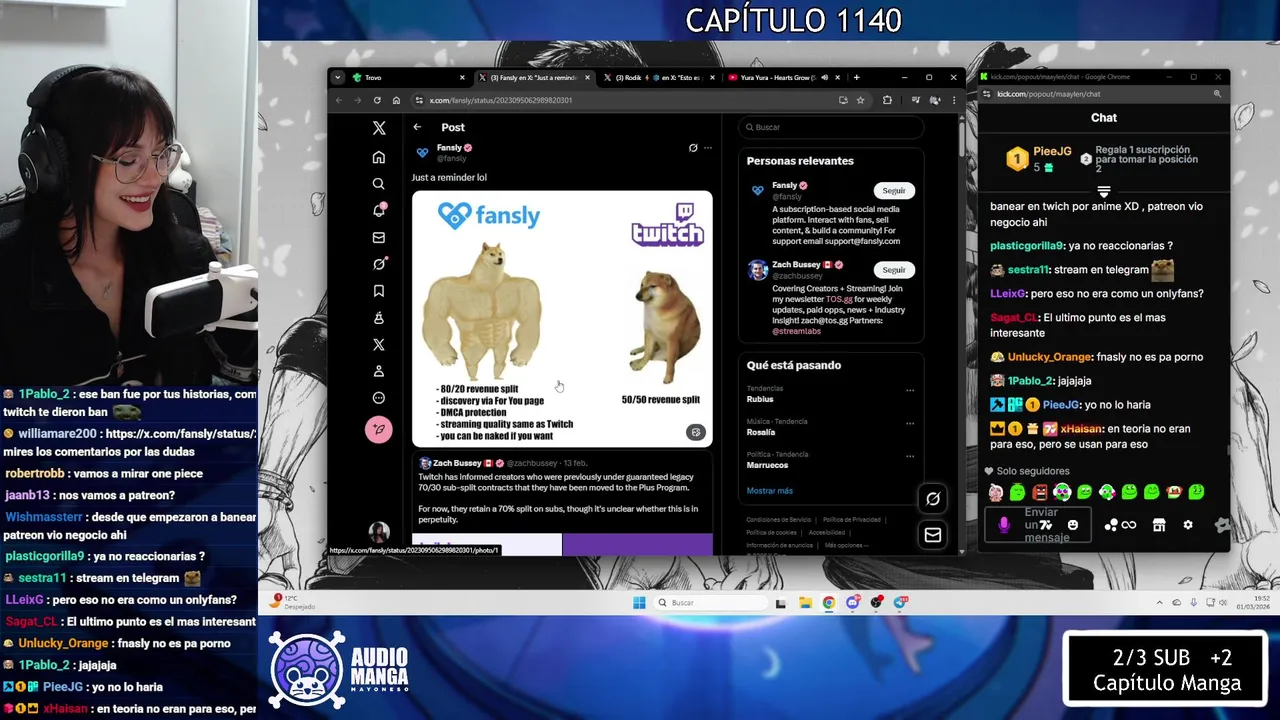Open the fansly vs twitch meme image
The image size is (1280, 720).
coord(562,319)
